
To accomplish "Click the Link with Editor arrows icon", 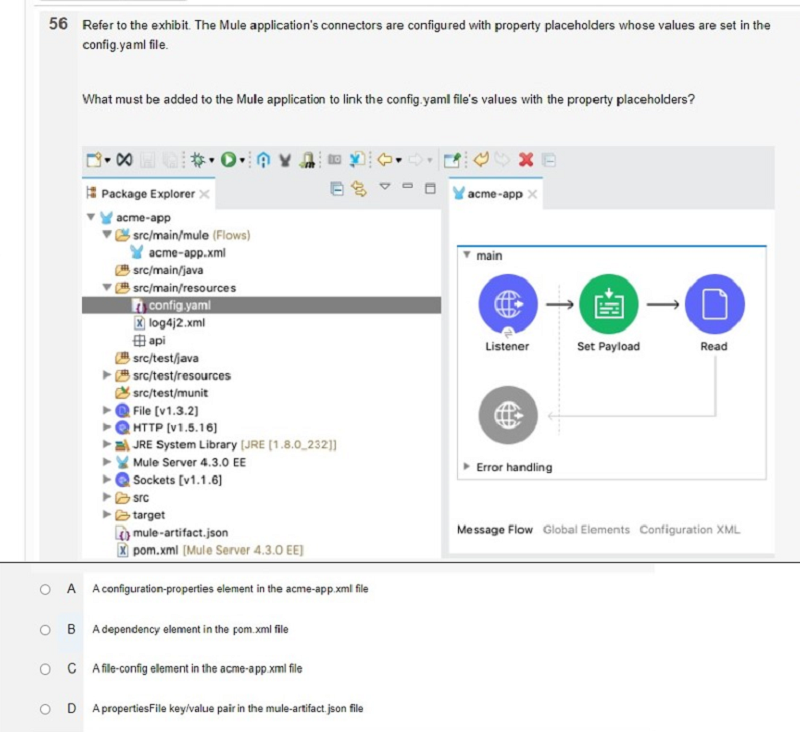I will tap(359, 189).
